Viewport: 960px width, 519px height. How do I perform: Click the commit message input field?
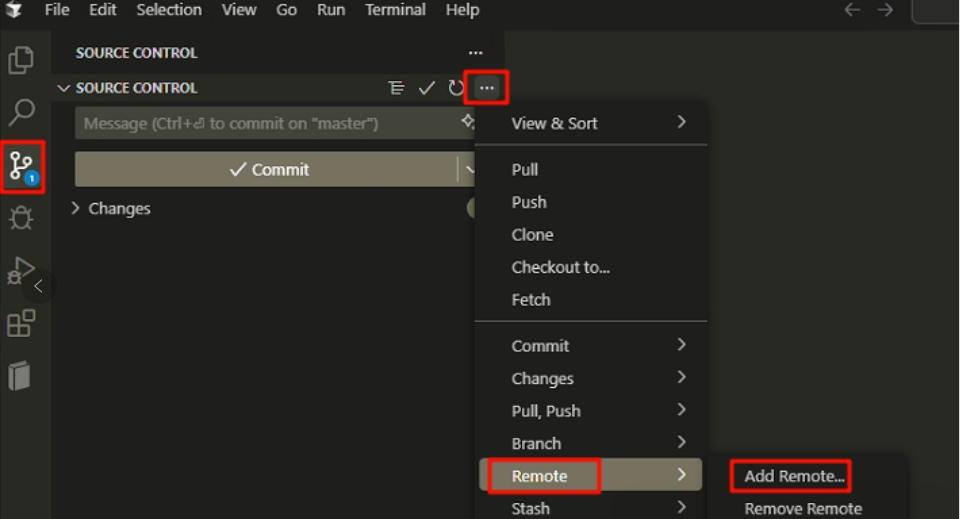265,123
